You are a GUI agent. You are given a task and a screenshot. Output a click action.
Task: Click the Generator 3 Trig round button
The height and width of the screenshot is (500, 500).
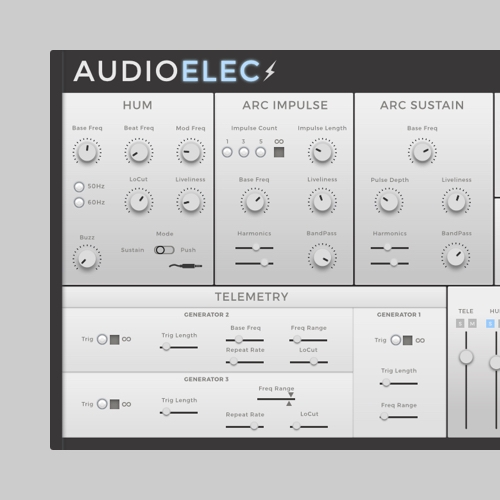(102, 404)
